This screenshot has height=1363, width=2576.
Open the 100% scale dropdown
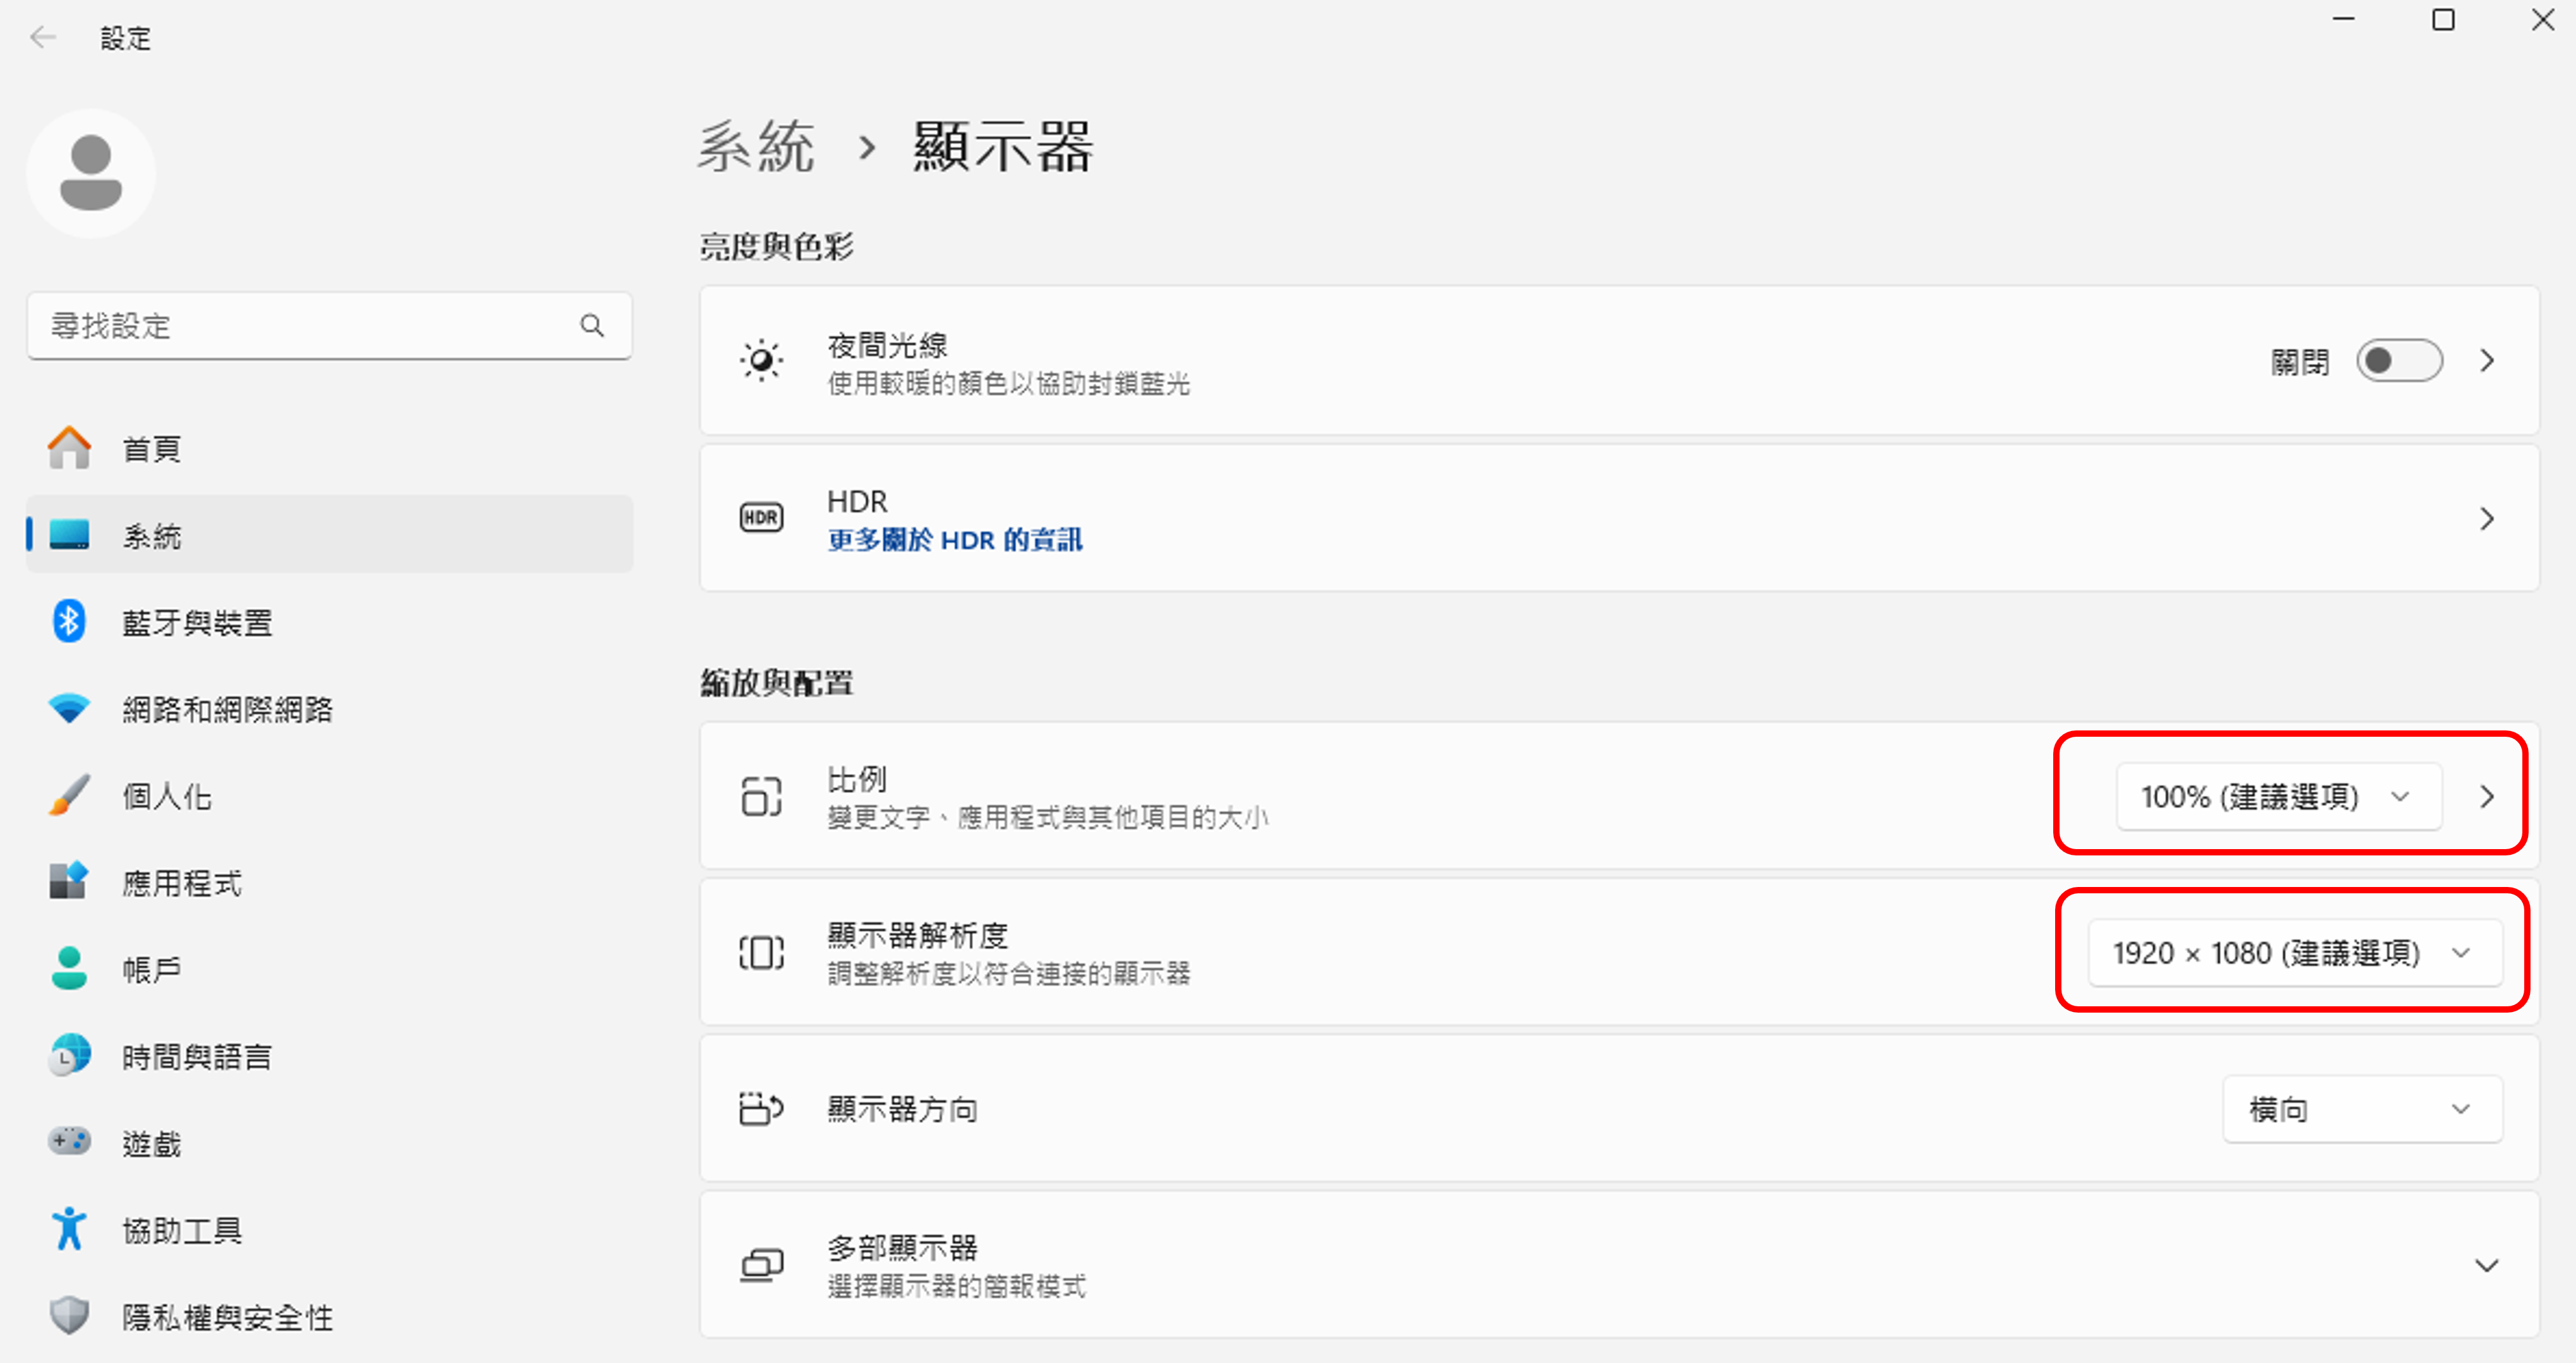pyautogui.click(x=2278, y=796)
